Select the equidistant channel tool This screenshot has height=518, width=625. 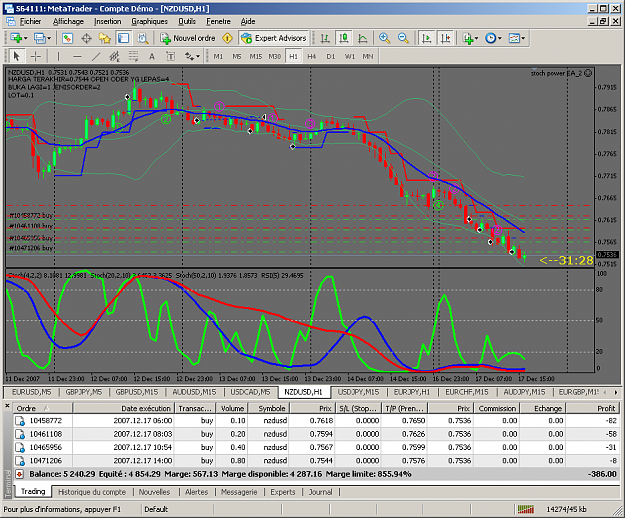click(x=115, y=56)
